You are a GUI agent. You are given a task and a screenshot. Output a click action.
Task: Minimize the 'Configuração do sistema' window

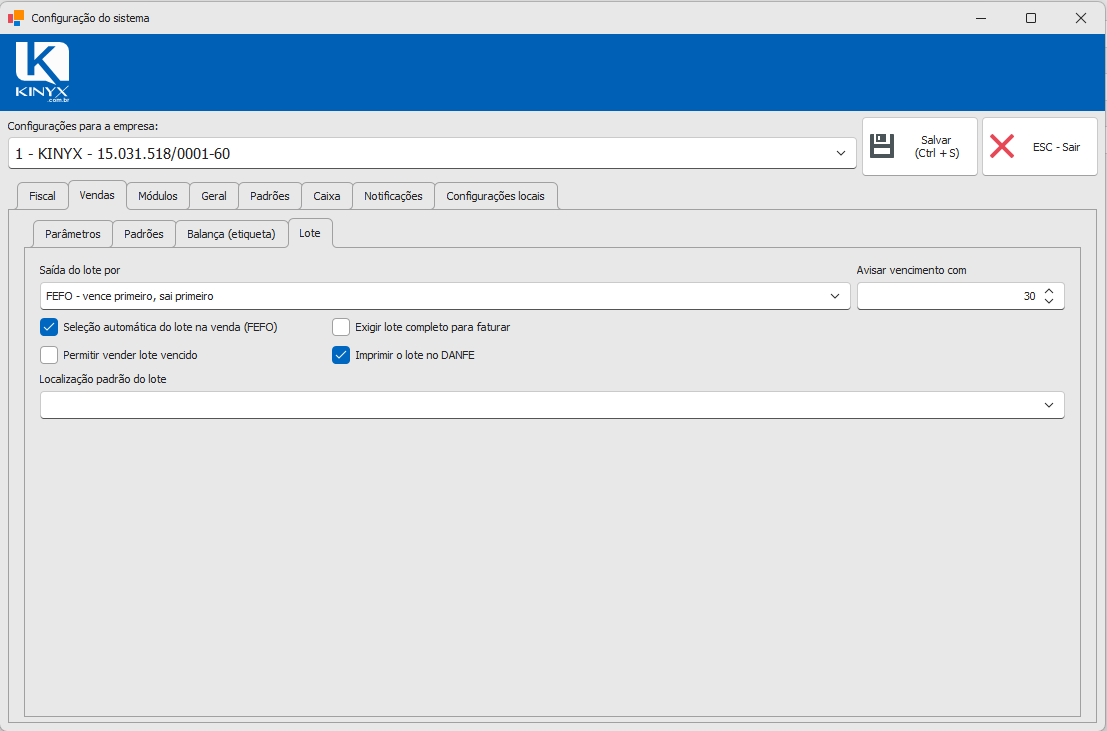(x=981, y=18)
